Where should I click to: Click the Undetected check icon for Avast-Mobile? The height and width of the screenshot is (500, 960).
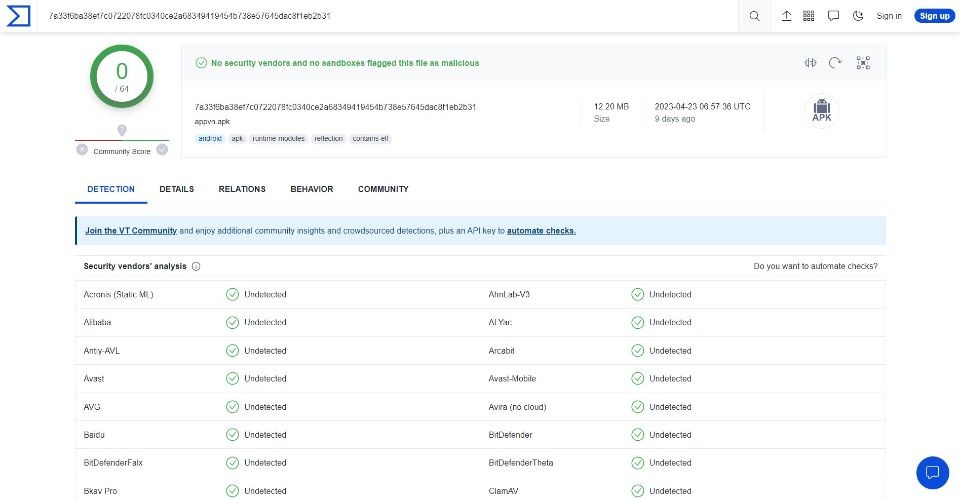pos(637,379)
